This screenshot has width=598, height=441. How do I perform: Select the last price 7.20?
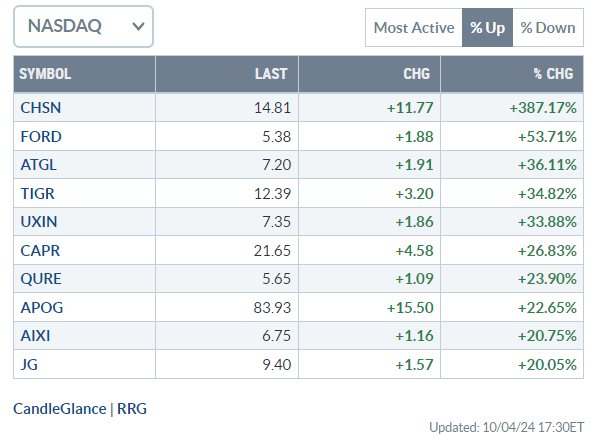(276, 165)
